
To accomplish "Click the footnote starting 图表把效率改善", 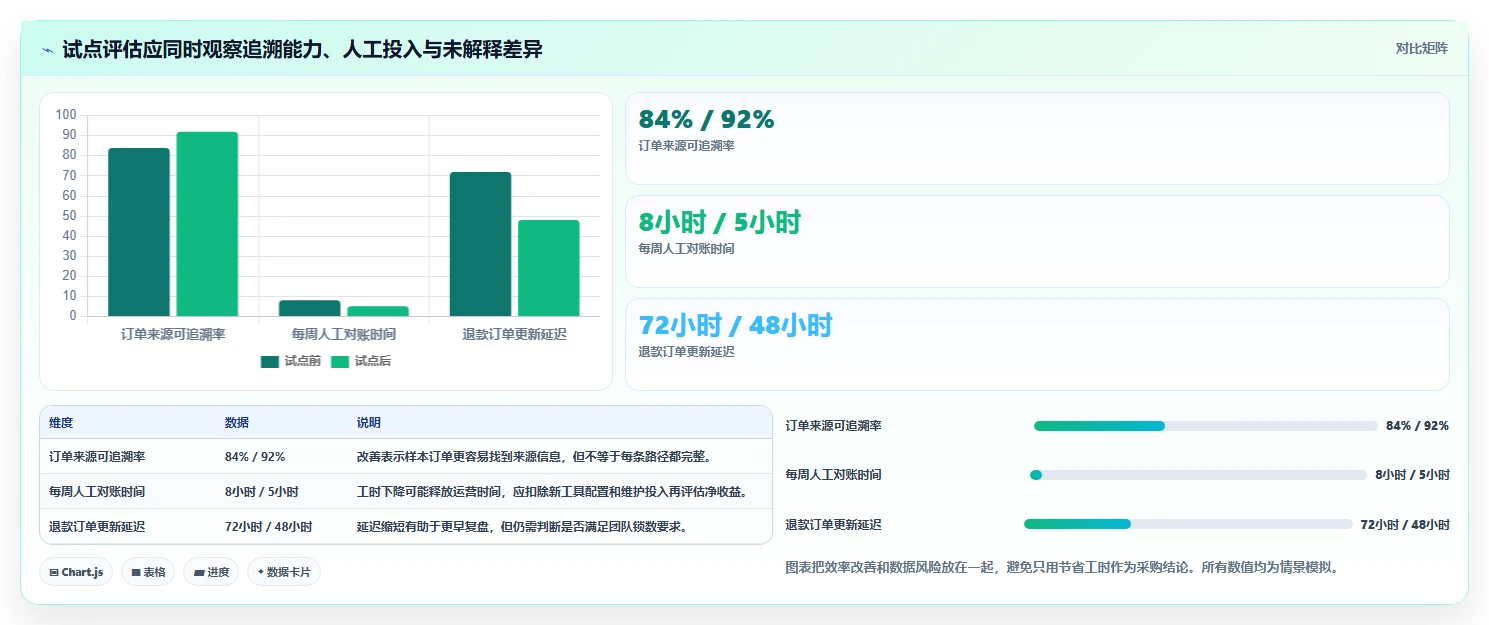I will (1062, 567).
